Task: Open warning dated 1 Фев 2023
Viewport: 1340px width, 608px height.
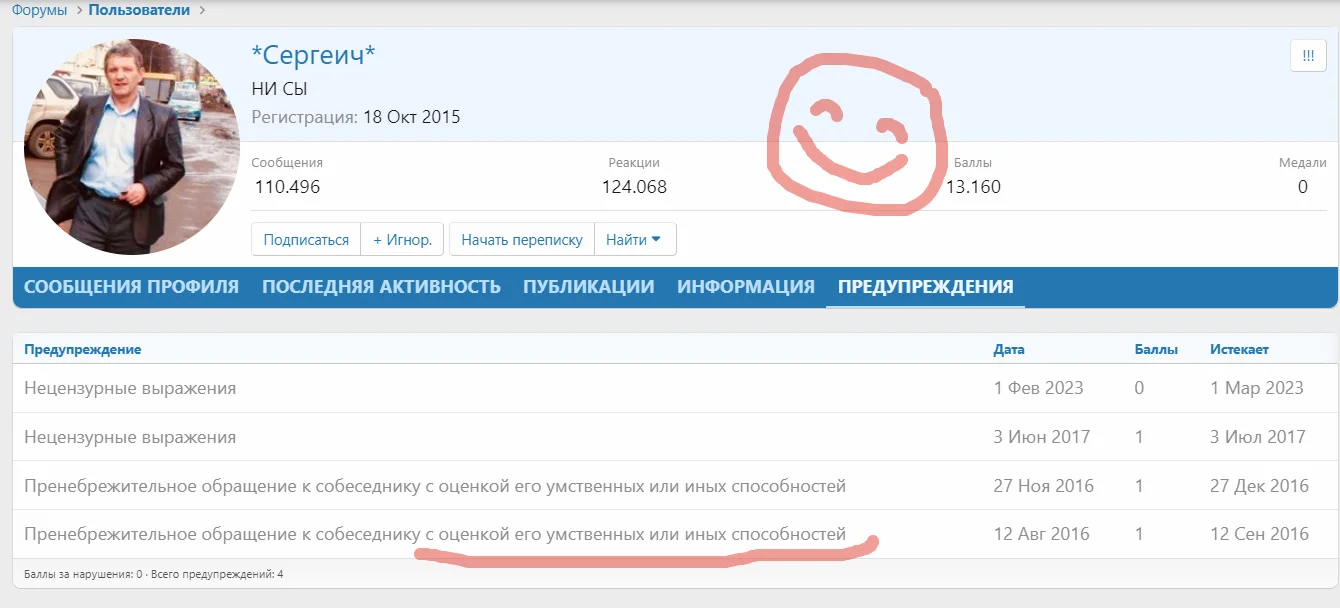Action: pyautogui.click(x=675, y=388)
